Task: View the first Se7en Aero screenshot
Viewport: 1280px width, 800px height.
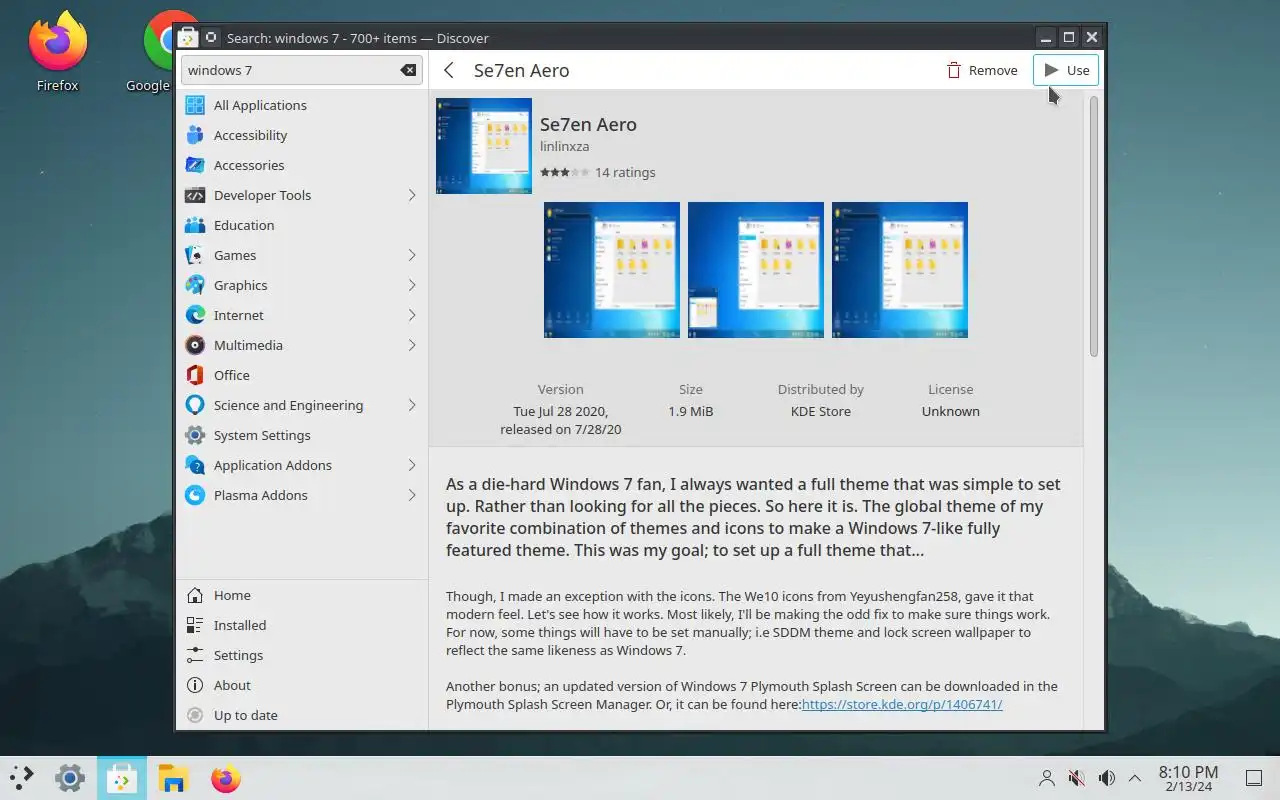Action: point(612,270)
